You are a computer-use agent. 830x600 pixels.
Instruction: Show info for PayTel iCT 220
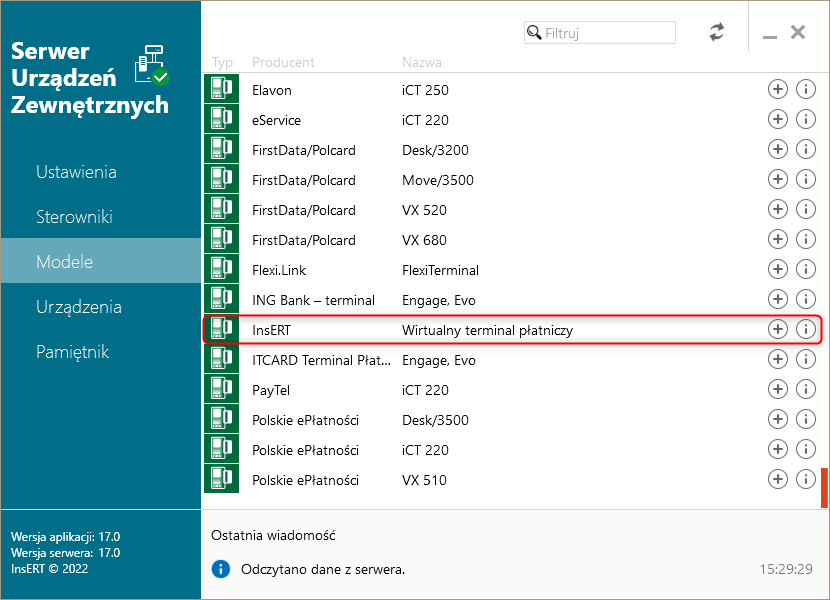(806, 389)
